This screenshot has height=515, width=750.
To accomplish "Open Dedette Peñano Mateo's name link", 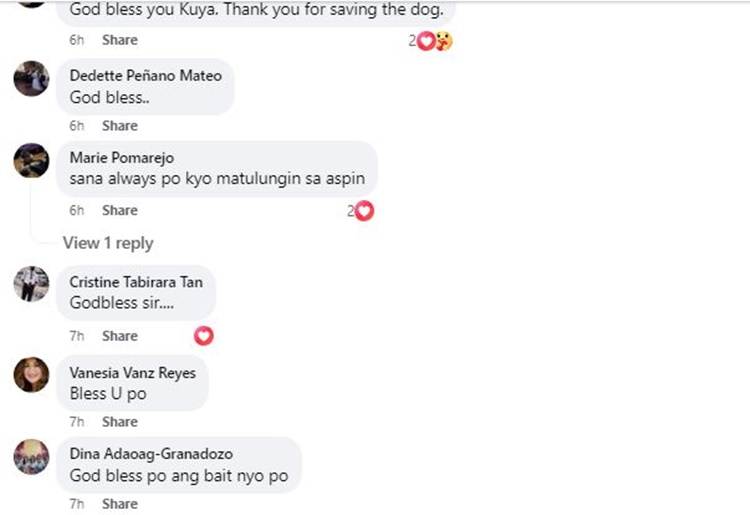I will pos(145,76).
